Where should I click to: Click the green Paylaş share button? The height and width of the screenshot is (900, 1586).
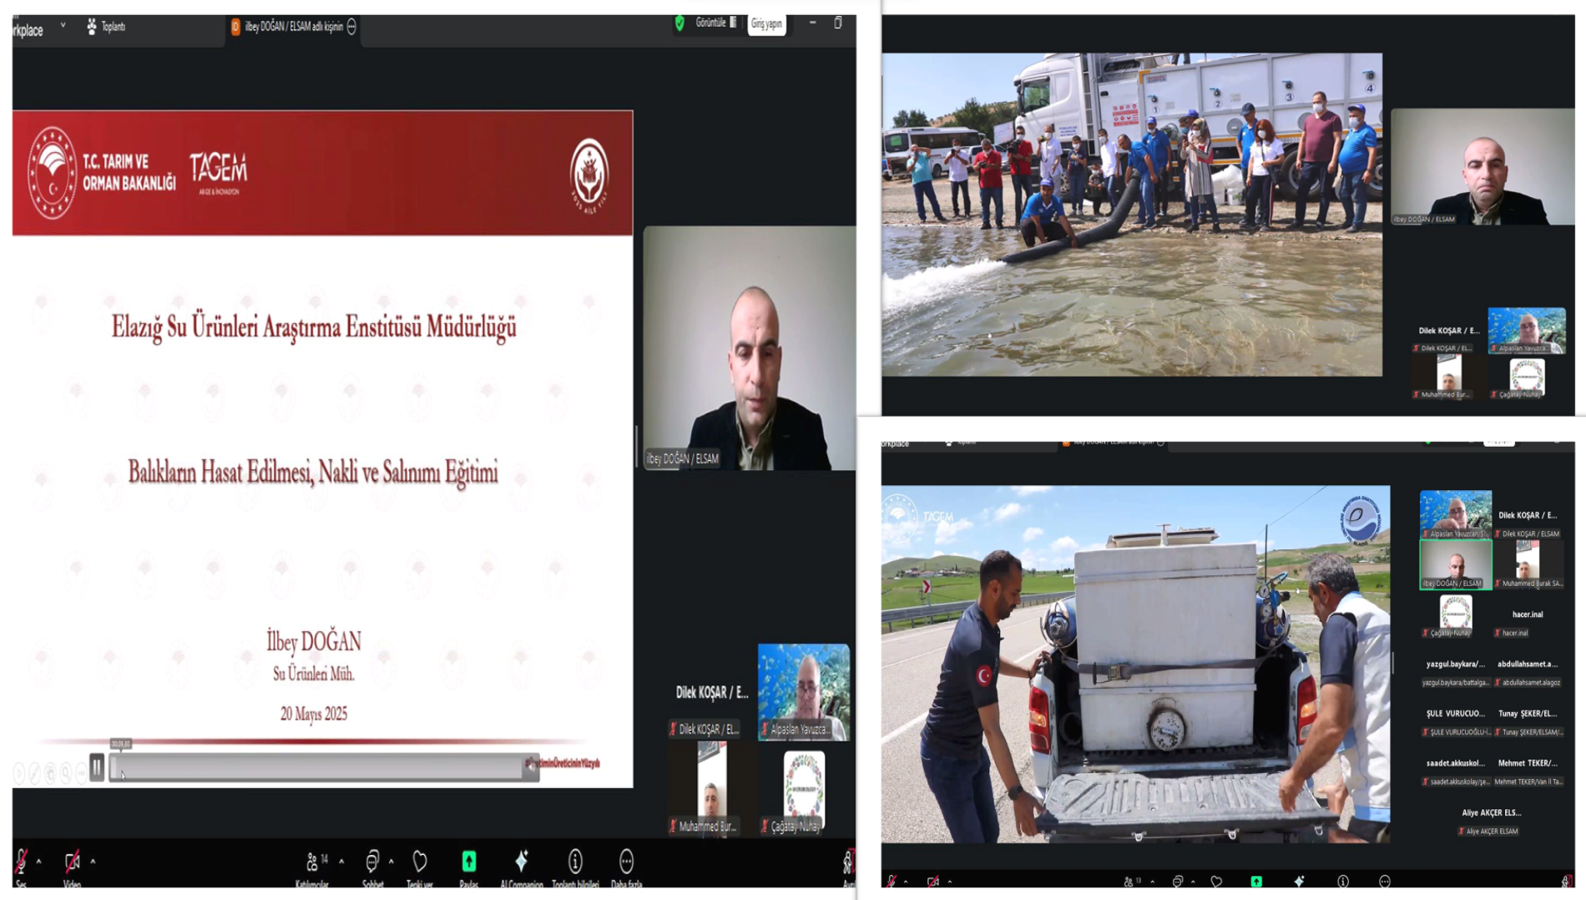tap(469, 862)
